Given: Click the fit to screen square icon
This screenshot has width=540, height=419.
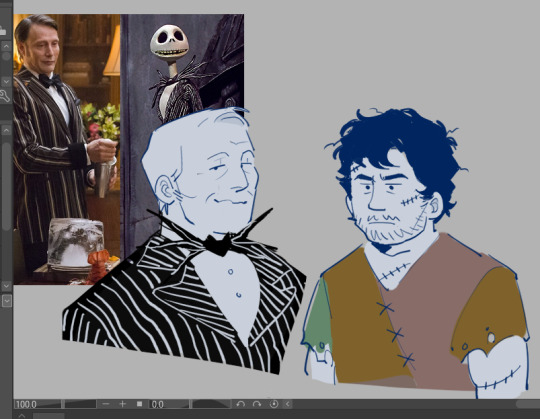Looking at the screenshot, I should 139,404.
